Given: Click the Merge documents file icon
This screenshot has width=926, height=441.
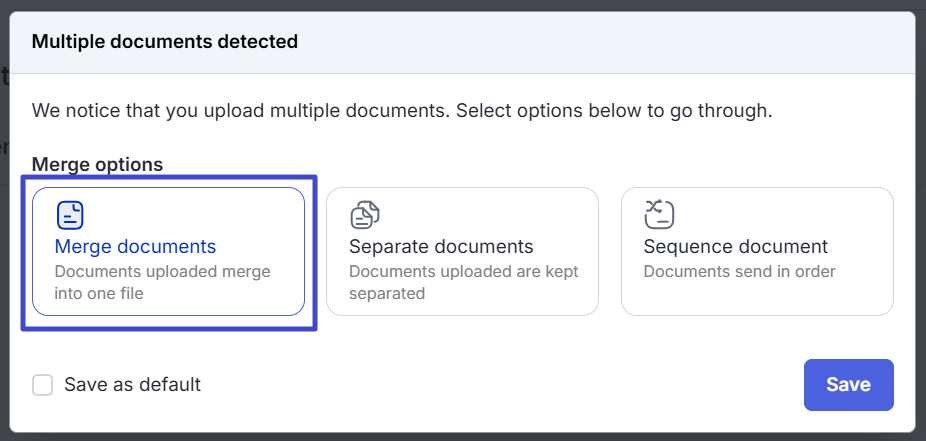Looking at the screenshot, I should pyautogui.click(x=70, y=215).
